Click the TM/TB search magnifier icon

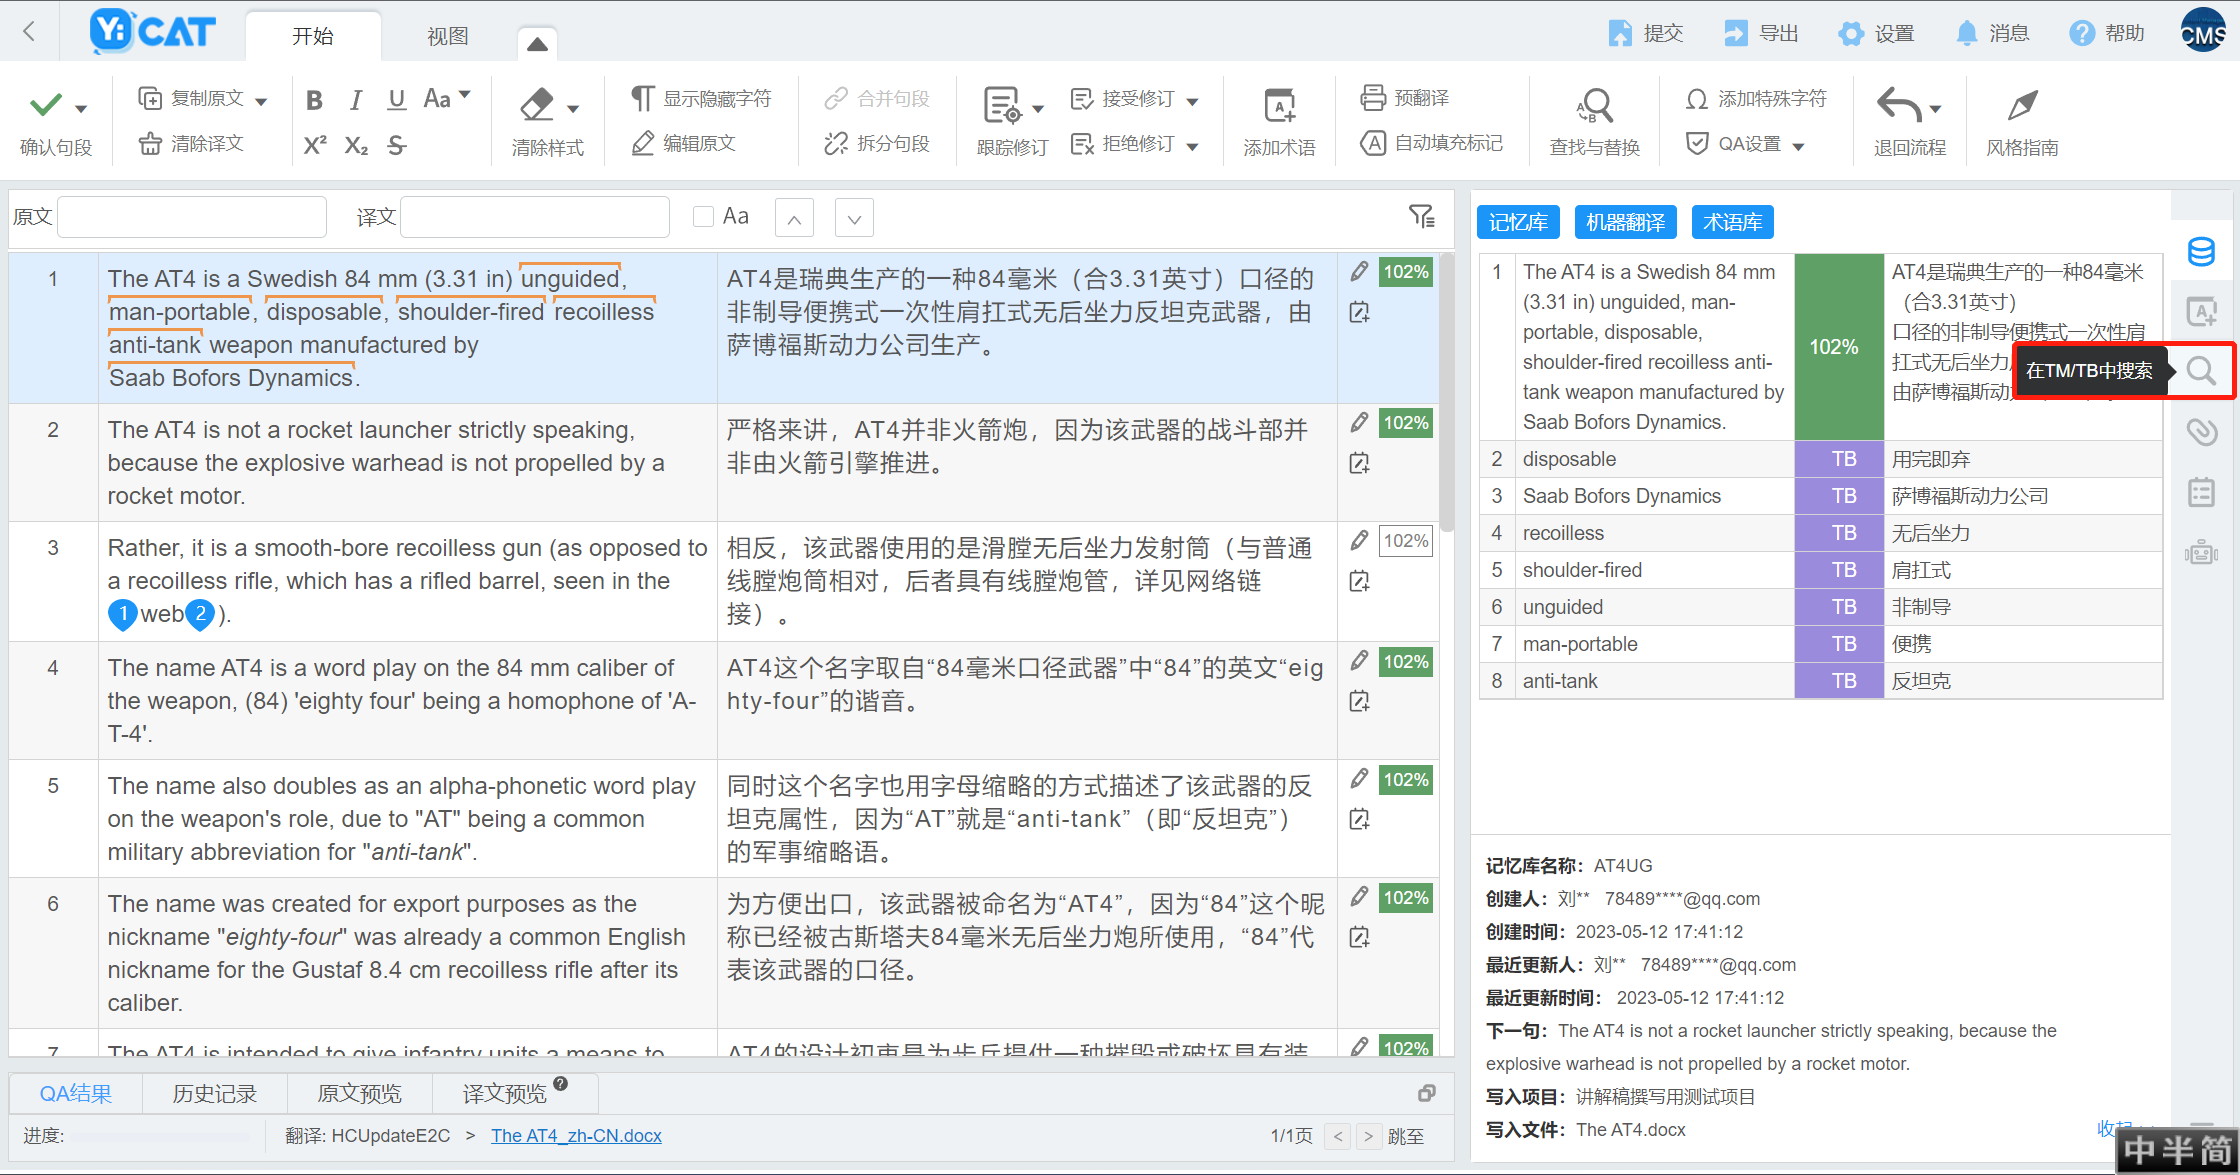point(2201,371)
